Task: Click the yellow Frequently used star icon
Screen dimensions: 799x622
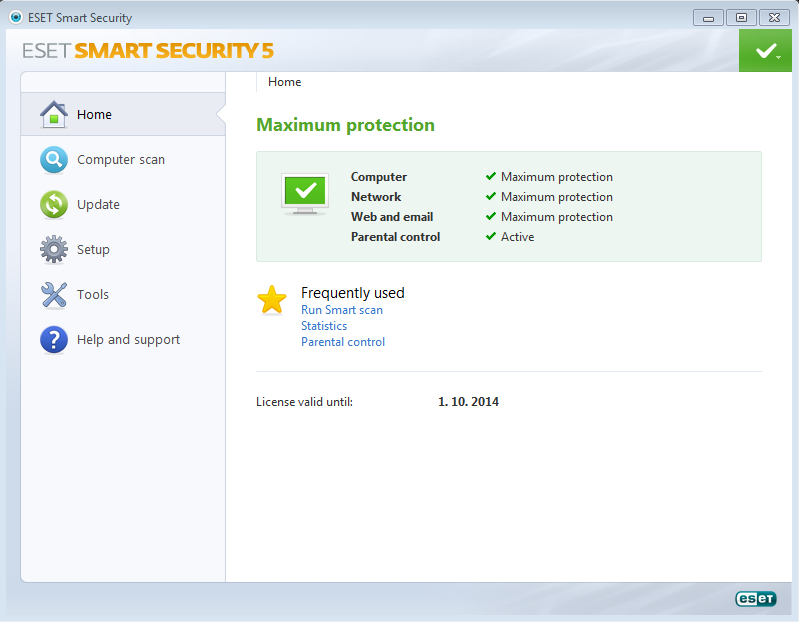Action: 272,300
